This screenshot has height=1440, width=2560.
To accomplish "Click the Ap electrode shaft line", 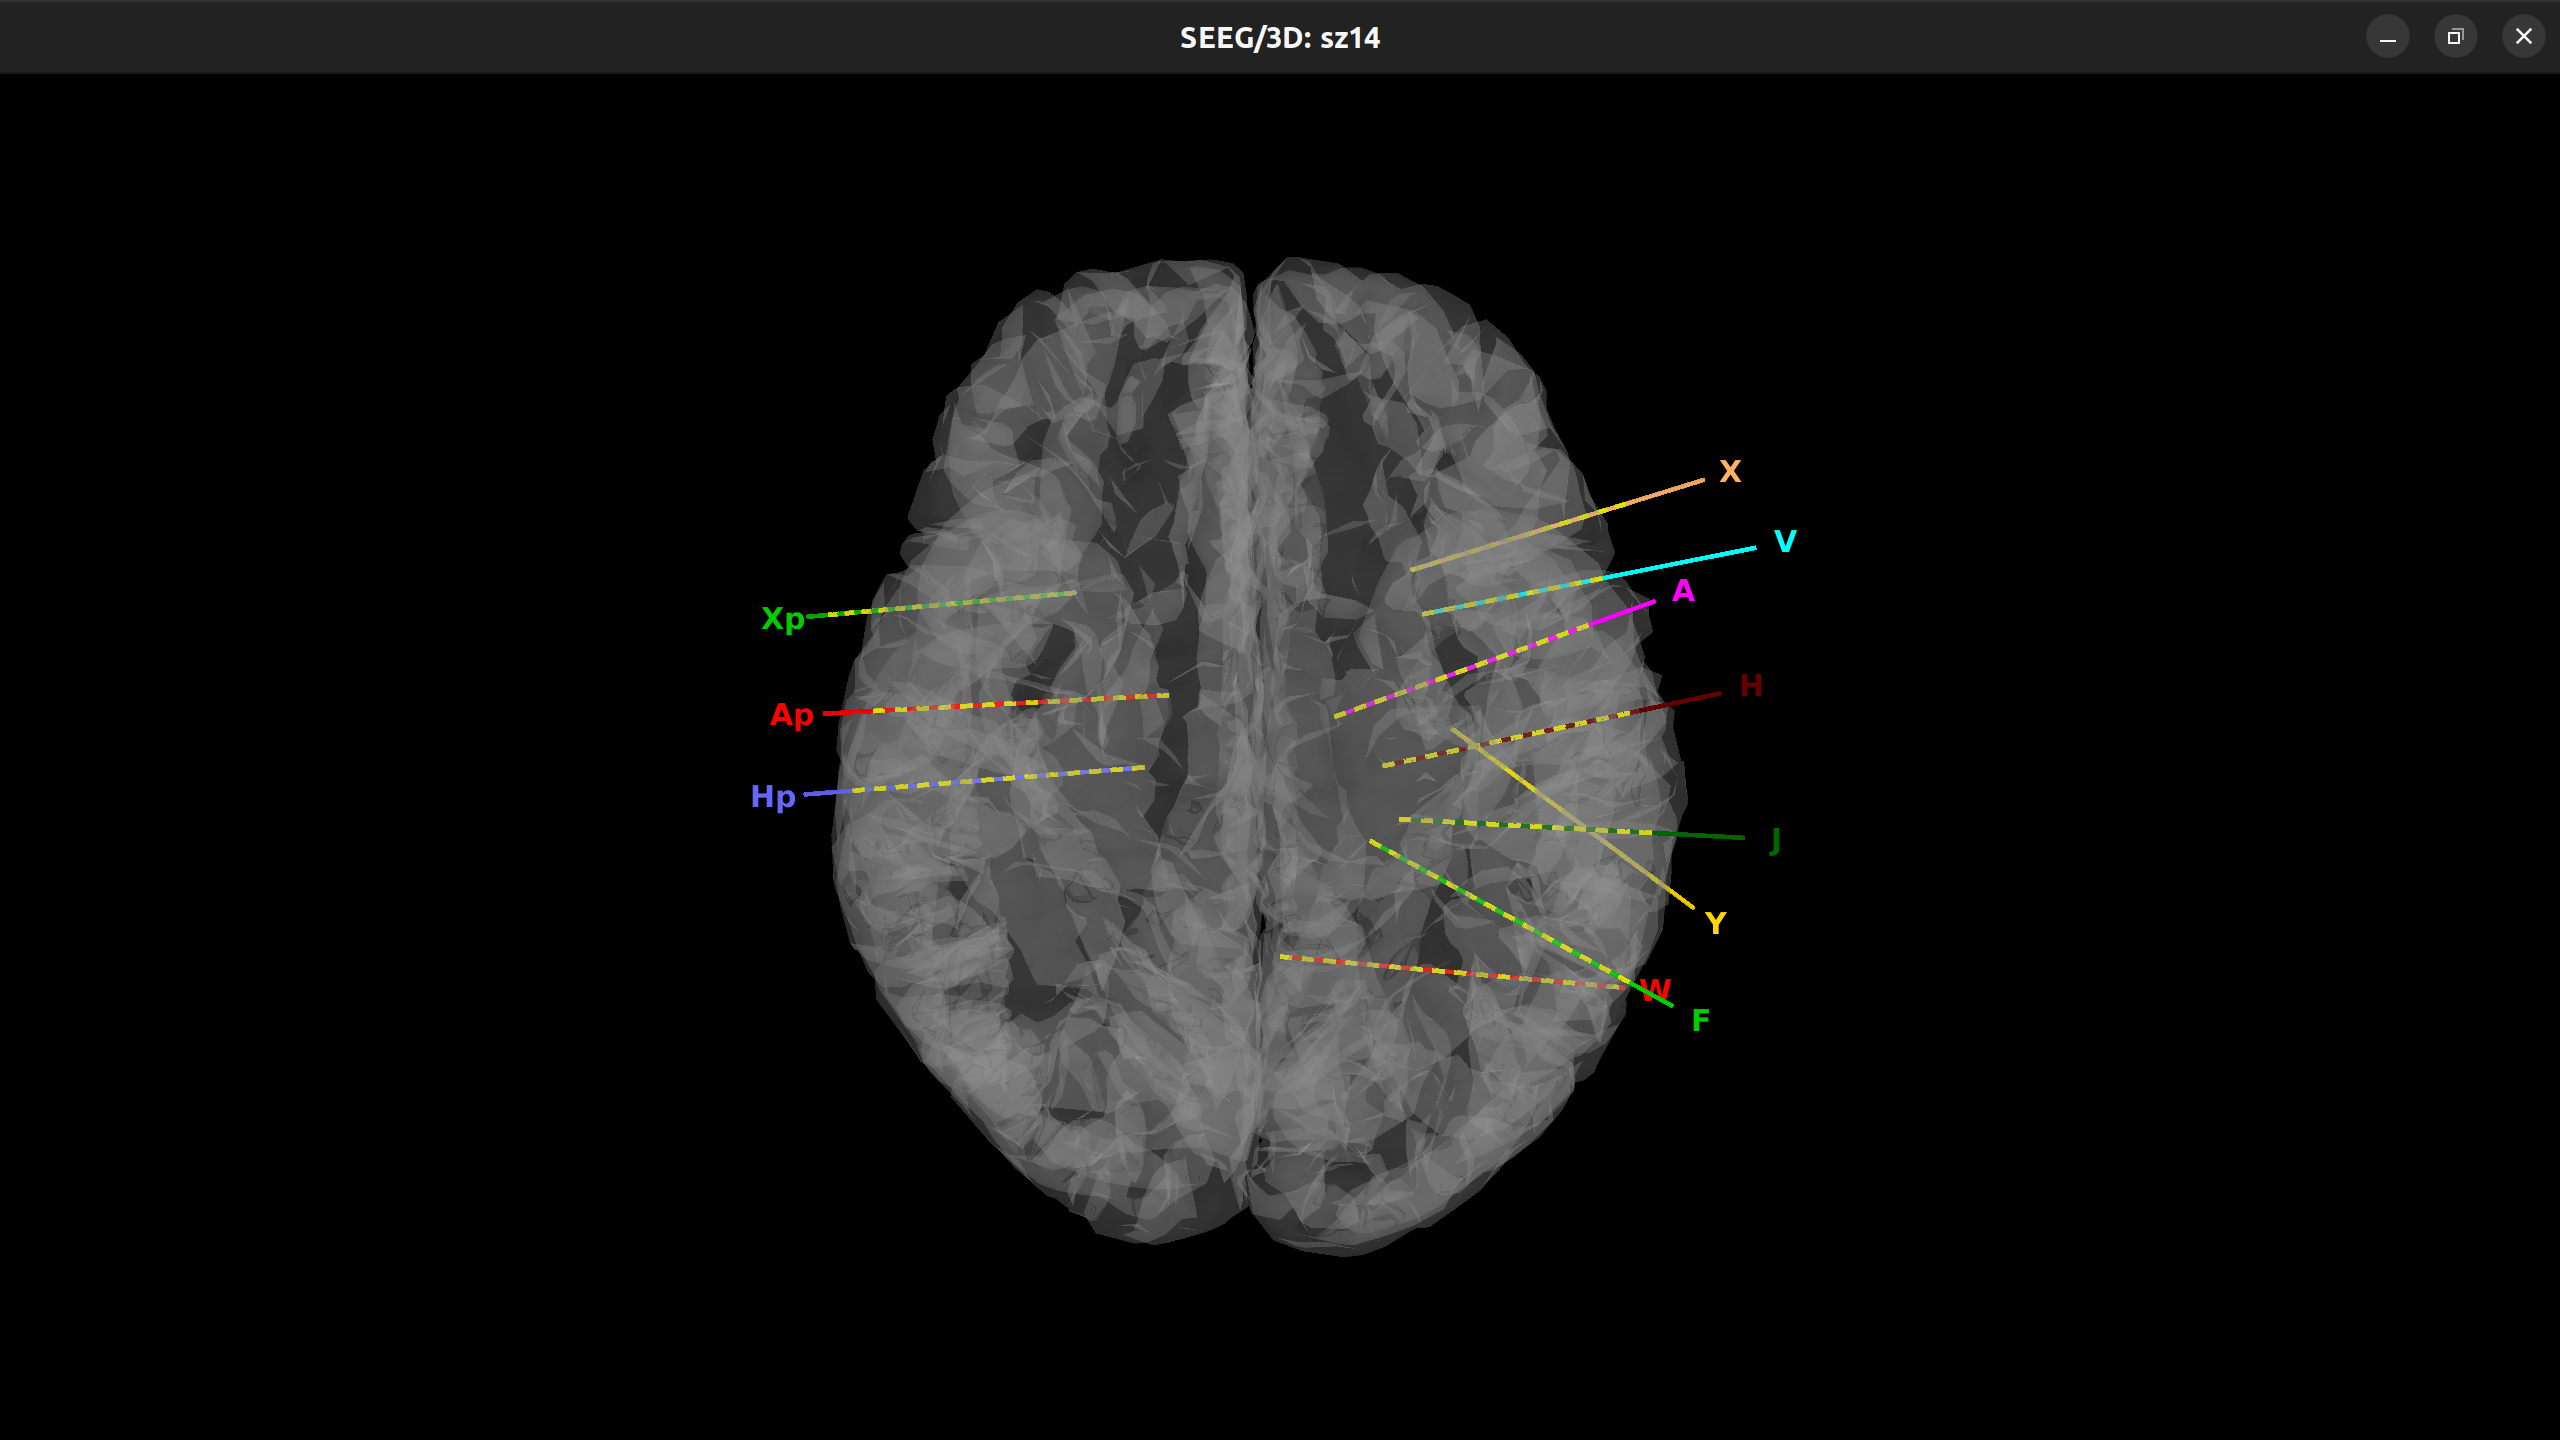I will pos(996,704).
